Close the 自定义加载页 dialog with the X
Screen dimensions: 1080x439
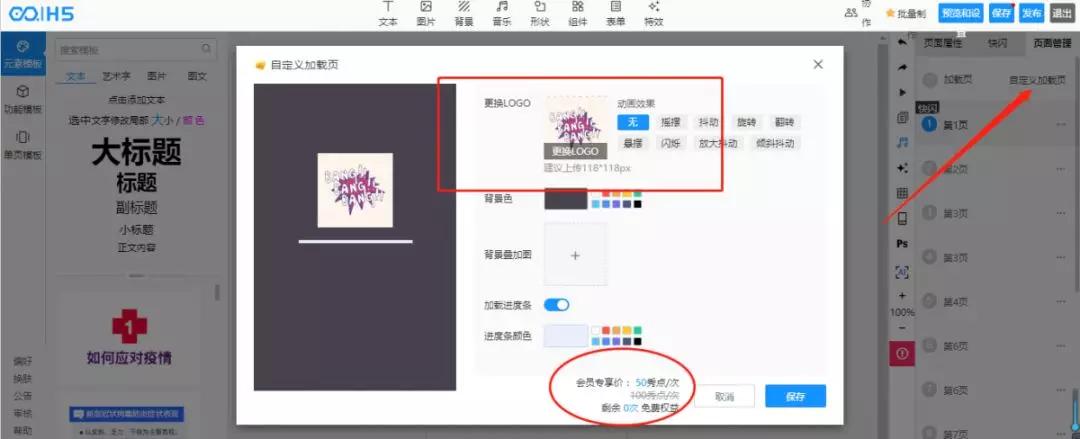[x=818, y=64]
